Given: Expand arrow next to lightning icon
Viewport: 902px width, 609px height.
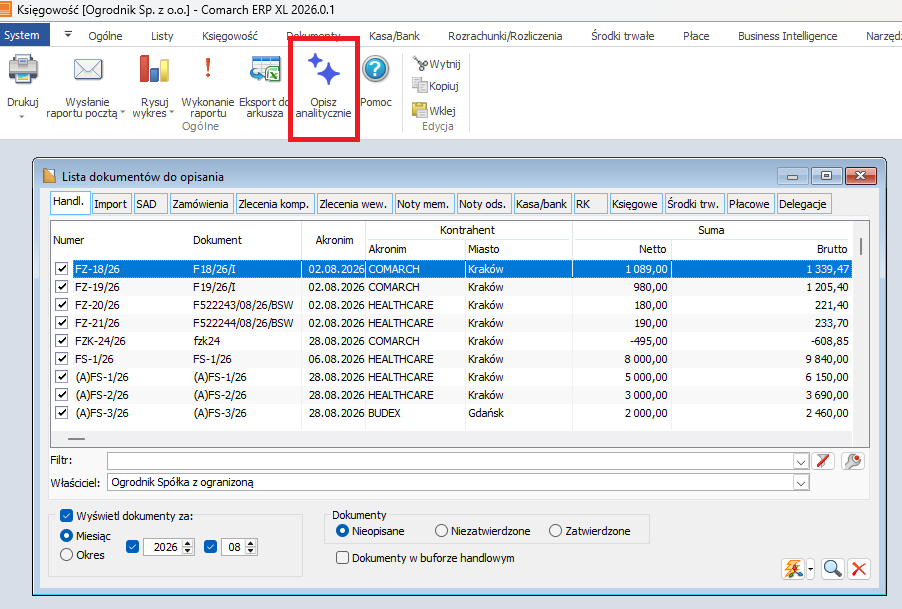Looking at the screenshot, I should (811, 569).
